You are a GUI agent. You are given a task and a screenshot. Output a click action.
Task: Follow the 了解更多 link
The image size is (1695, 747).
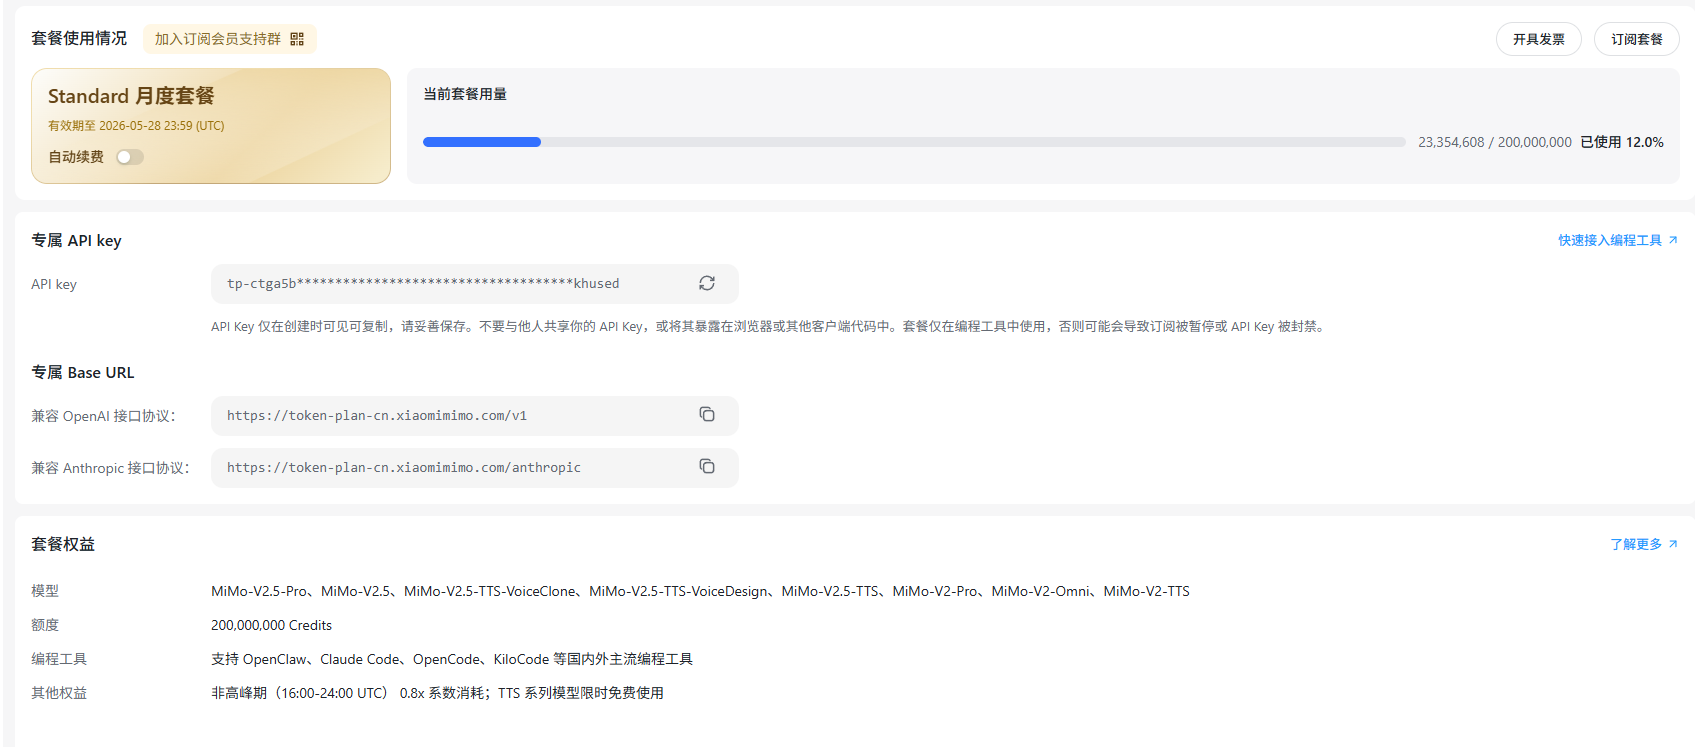pyautogui.click(x=1635, y=544)
